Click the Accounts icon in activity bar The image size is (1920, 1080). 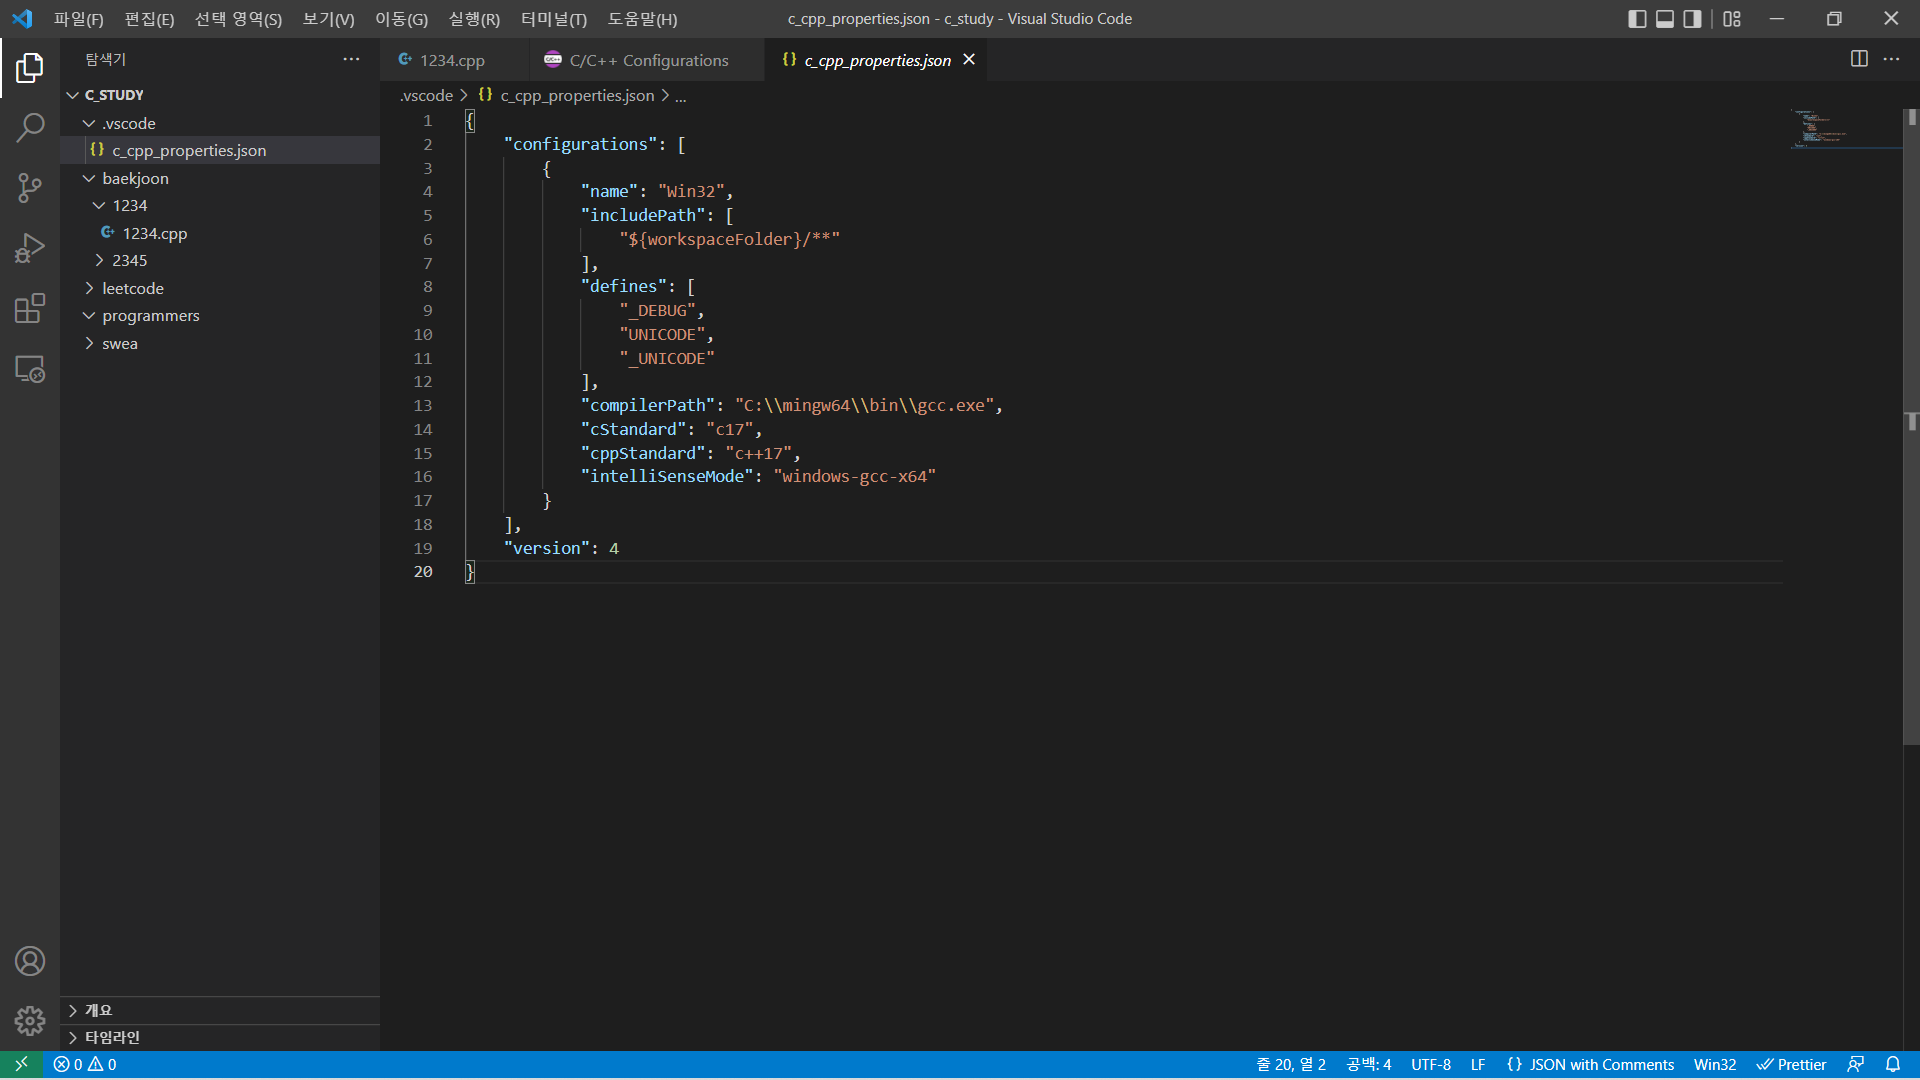coord(30,961)
